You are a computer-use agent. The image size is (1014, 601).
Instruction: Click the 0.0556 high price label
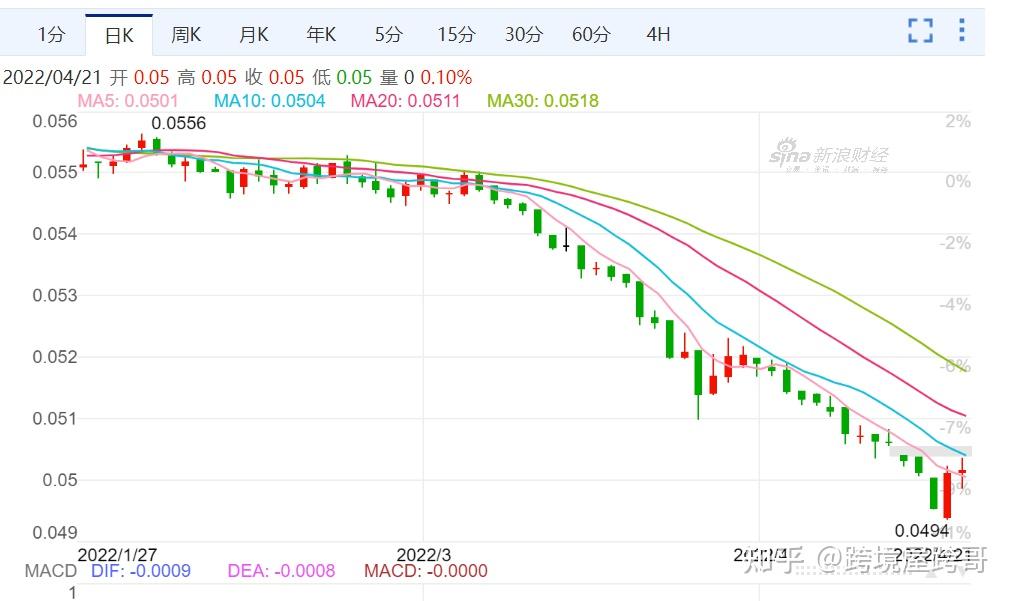pos(178,123)
